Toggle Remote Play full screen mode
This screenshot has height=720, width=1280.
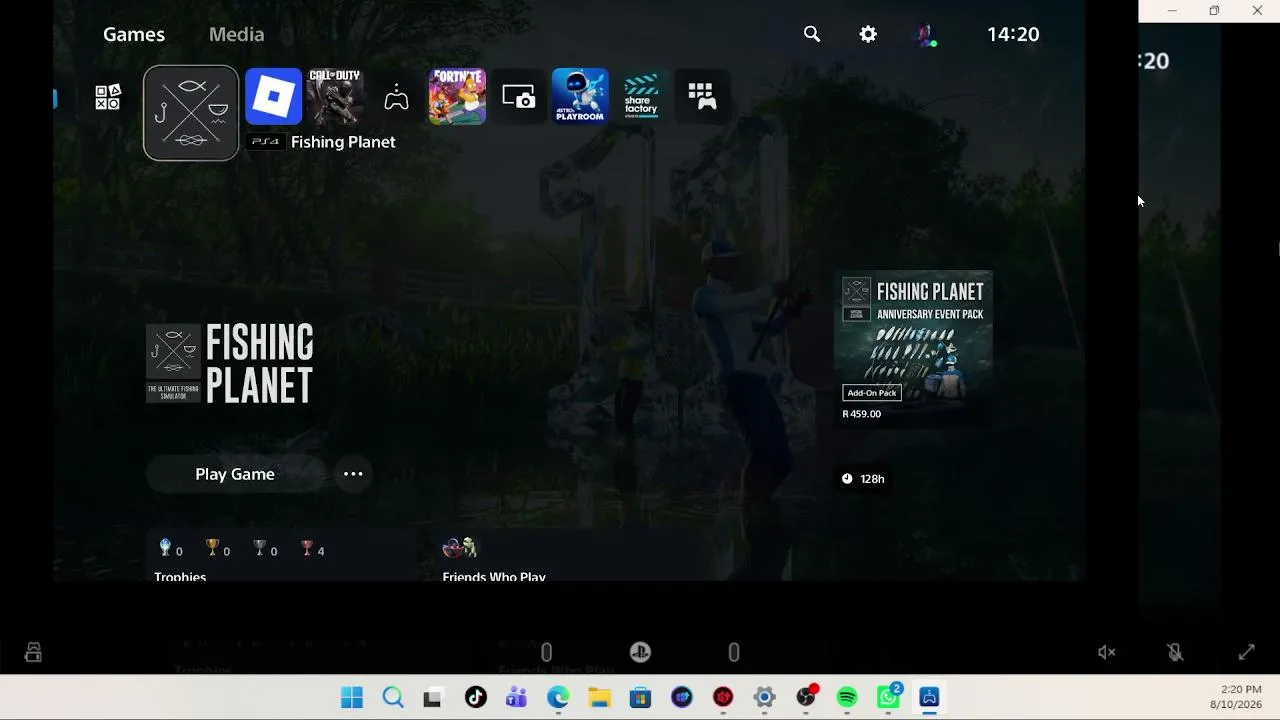1246,652
